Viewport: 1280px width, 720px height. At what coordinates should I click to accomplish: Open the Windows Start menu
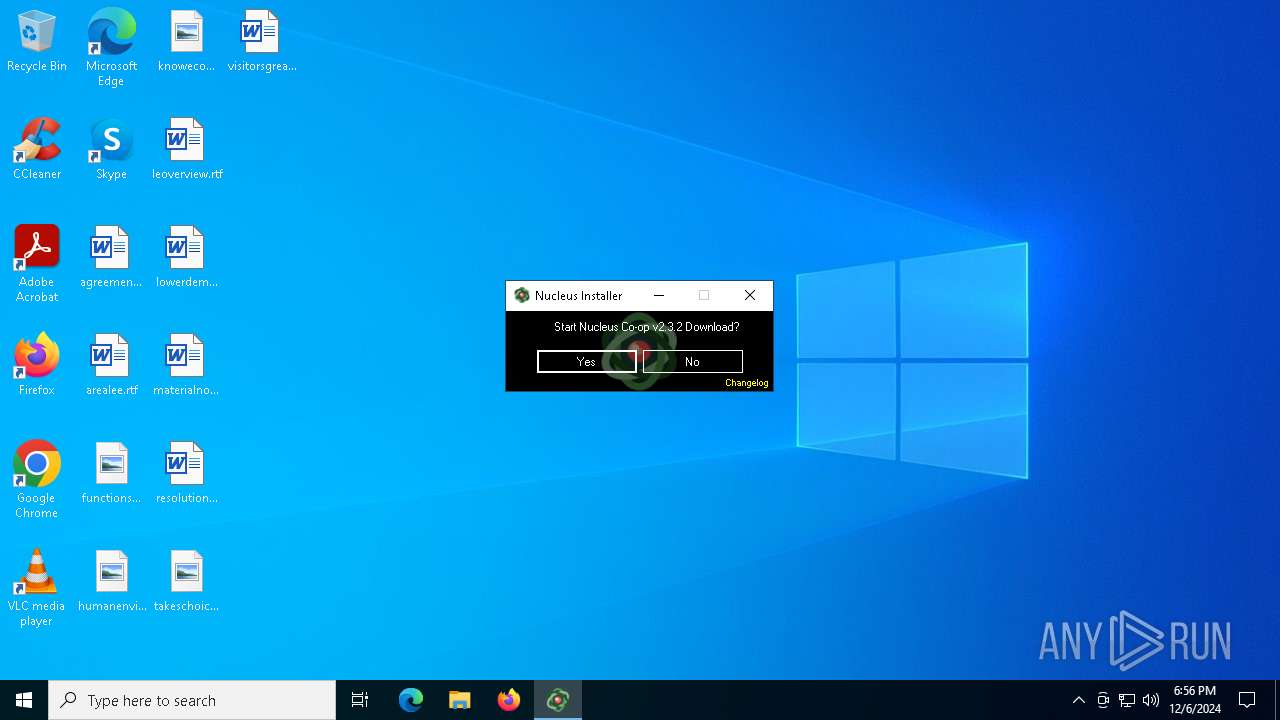(24, 700)
